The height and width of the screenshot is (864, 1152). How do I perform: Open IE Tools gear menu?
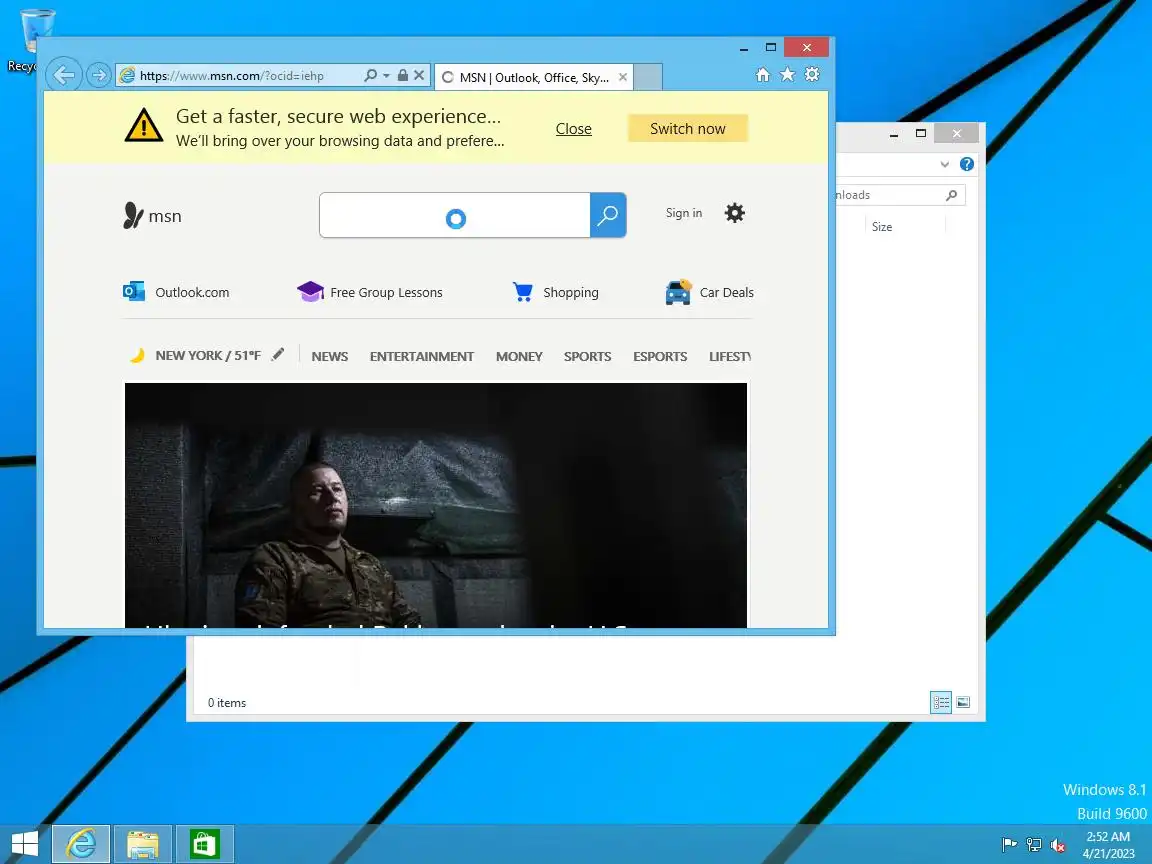point(812,74)
